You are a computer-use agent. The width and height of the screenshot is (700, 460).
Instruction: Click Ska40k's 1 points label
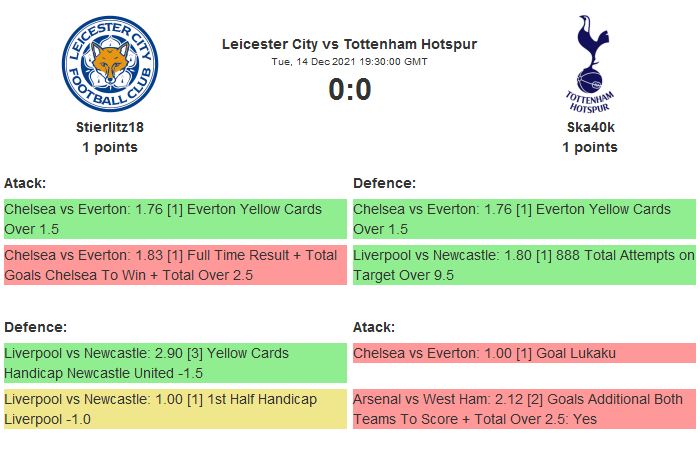pos(589,147)
